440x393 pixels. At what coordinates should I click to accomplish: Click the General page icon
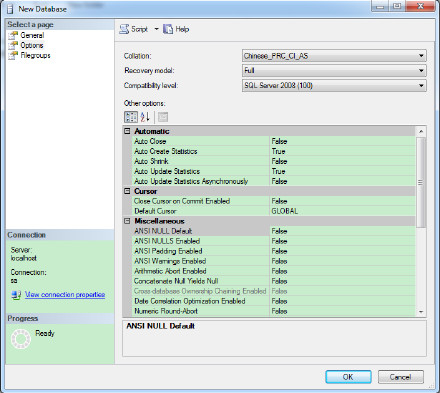(x=13, y=35)
